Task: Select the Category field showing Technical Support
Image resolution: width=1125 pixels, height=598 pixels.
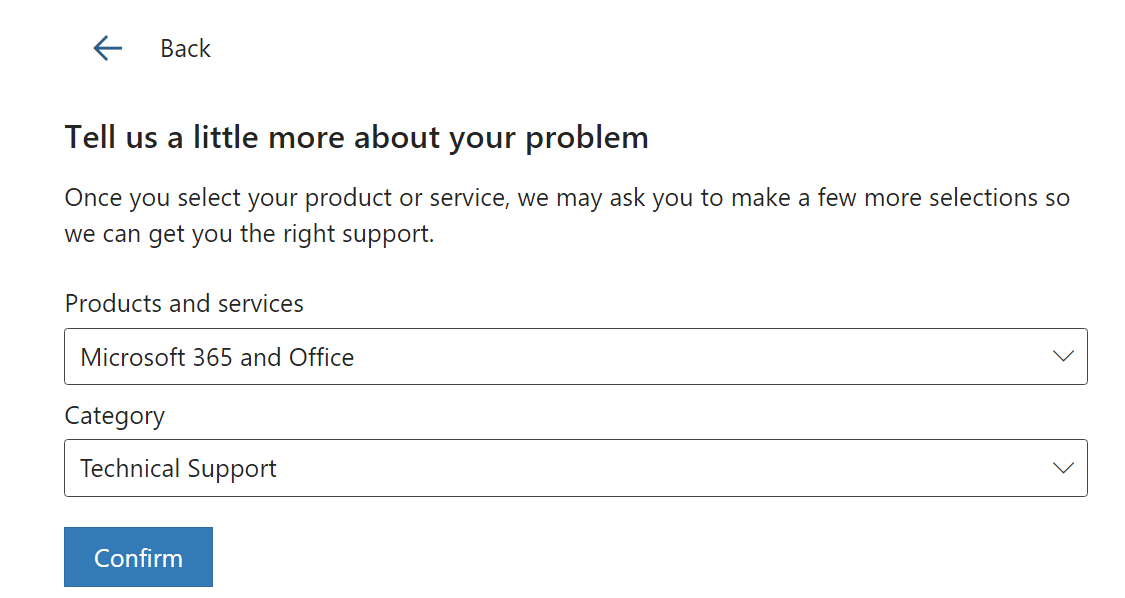Action: click(575, 467)
